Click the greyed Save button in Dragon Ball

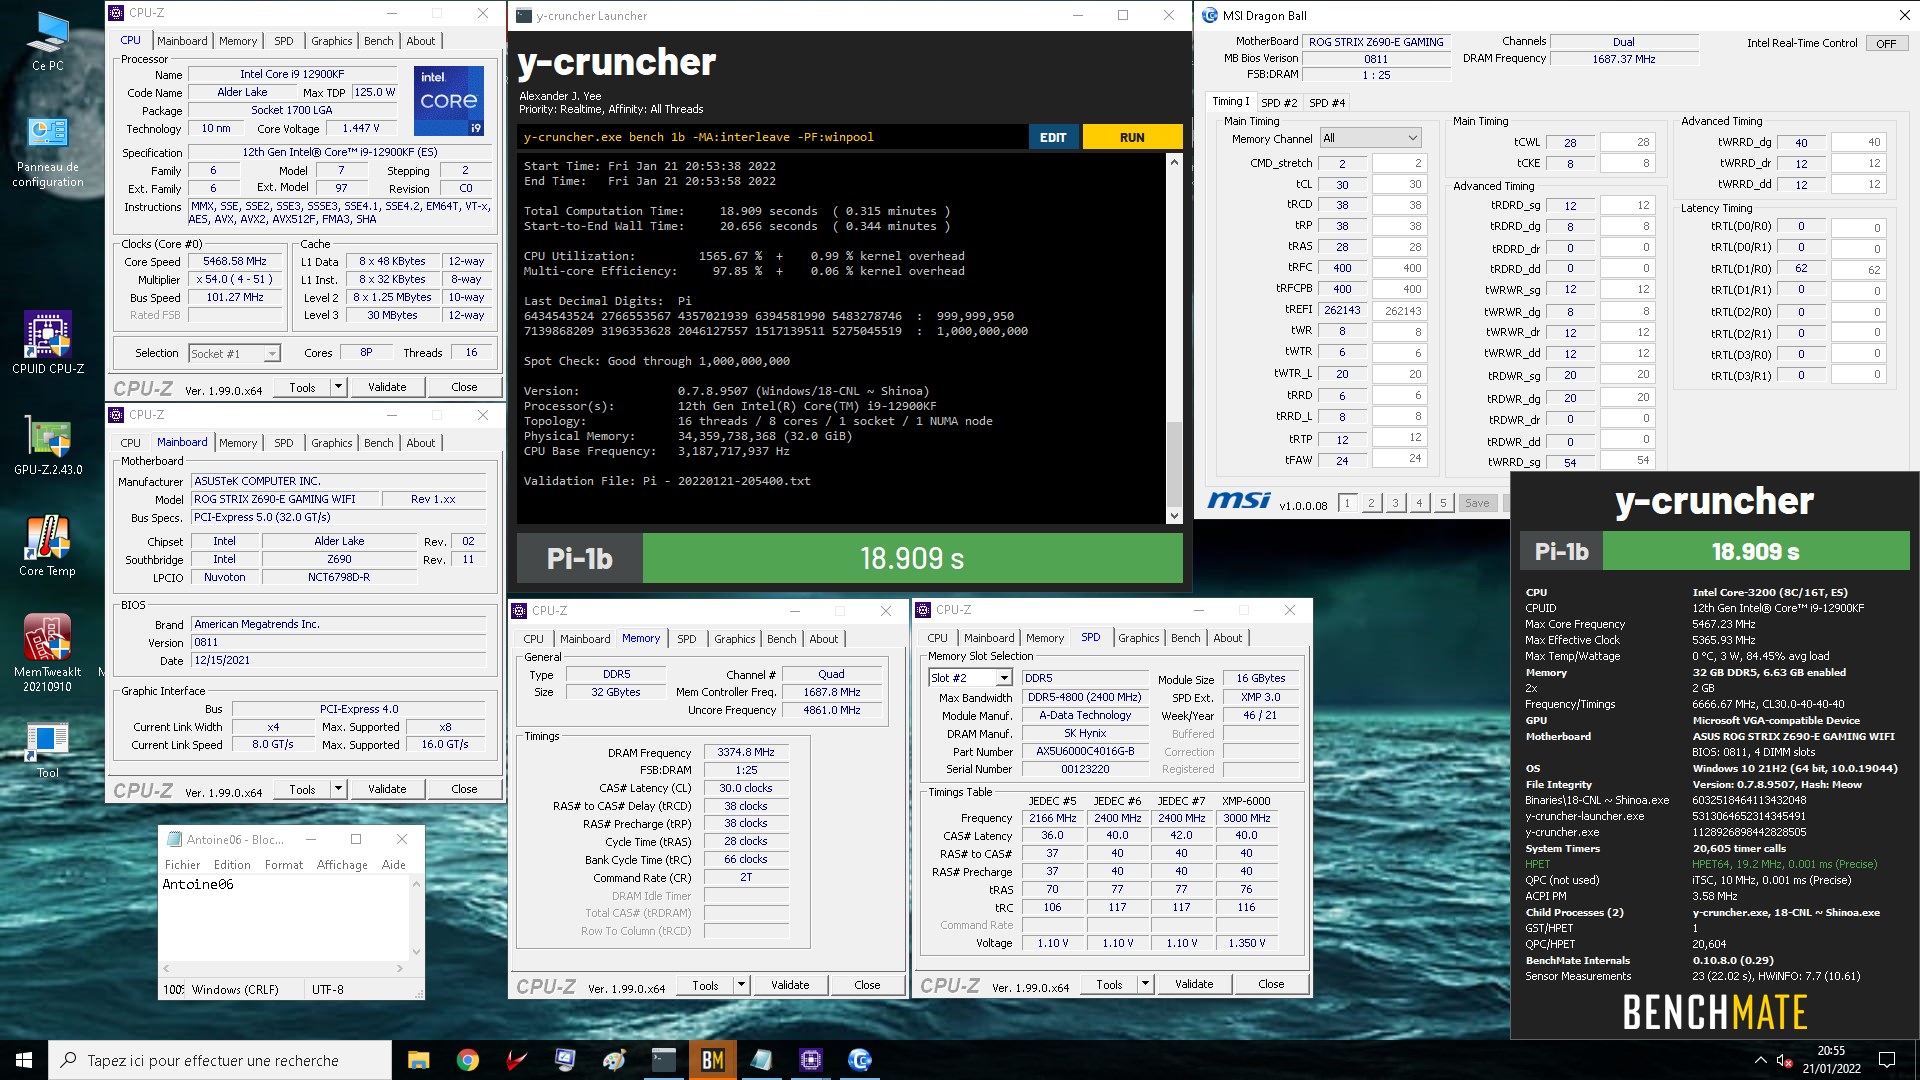coord(1477,503)
